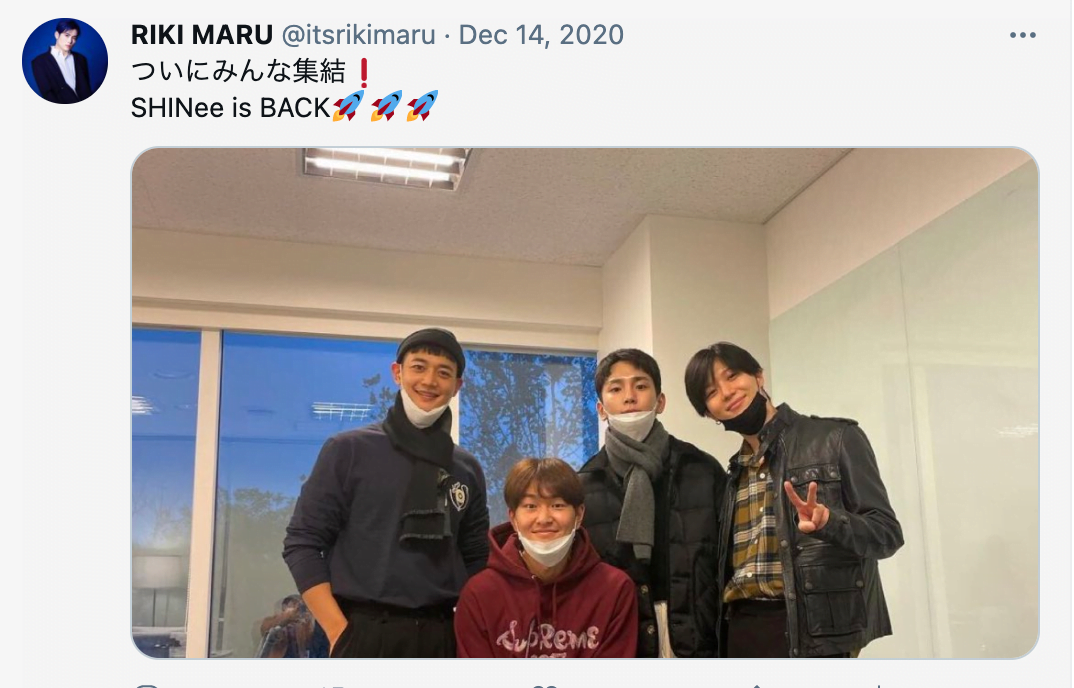The image size is (1074, 688).
Task: Open the Dec 14, 2020 timestamp link
Action: pos(541,34)
